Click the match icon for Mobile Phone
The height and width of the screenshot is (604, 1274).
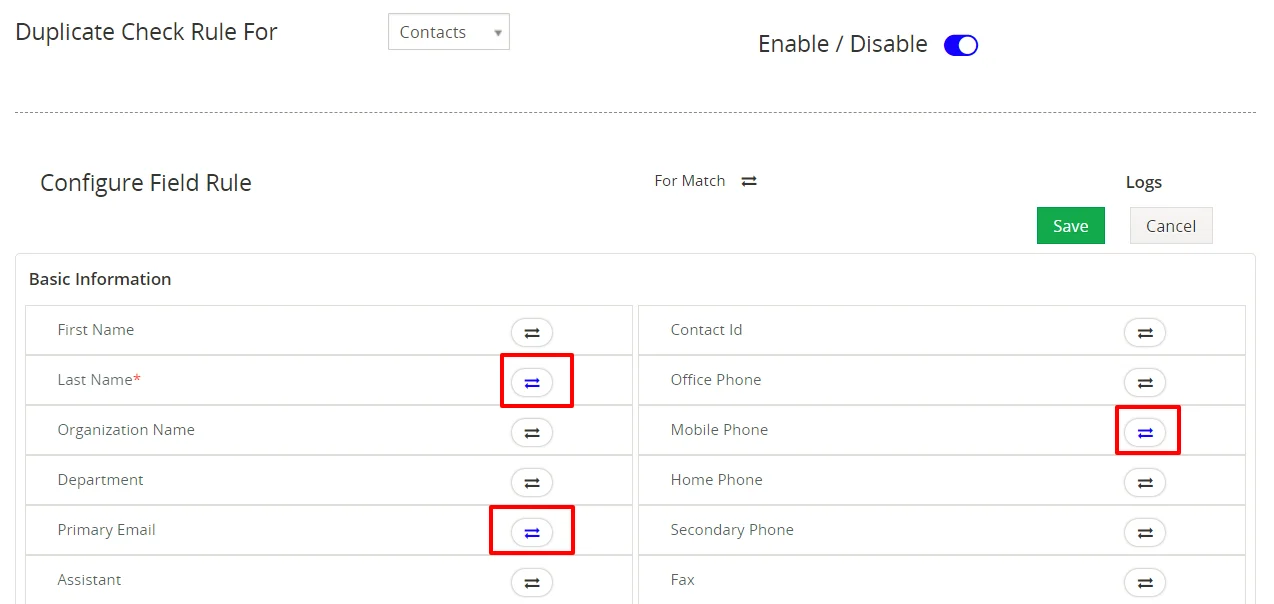1145,432
